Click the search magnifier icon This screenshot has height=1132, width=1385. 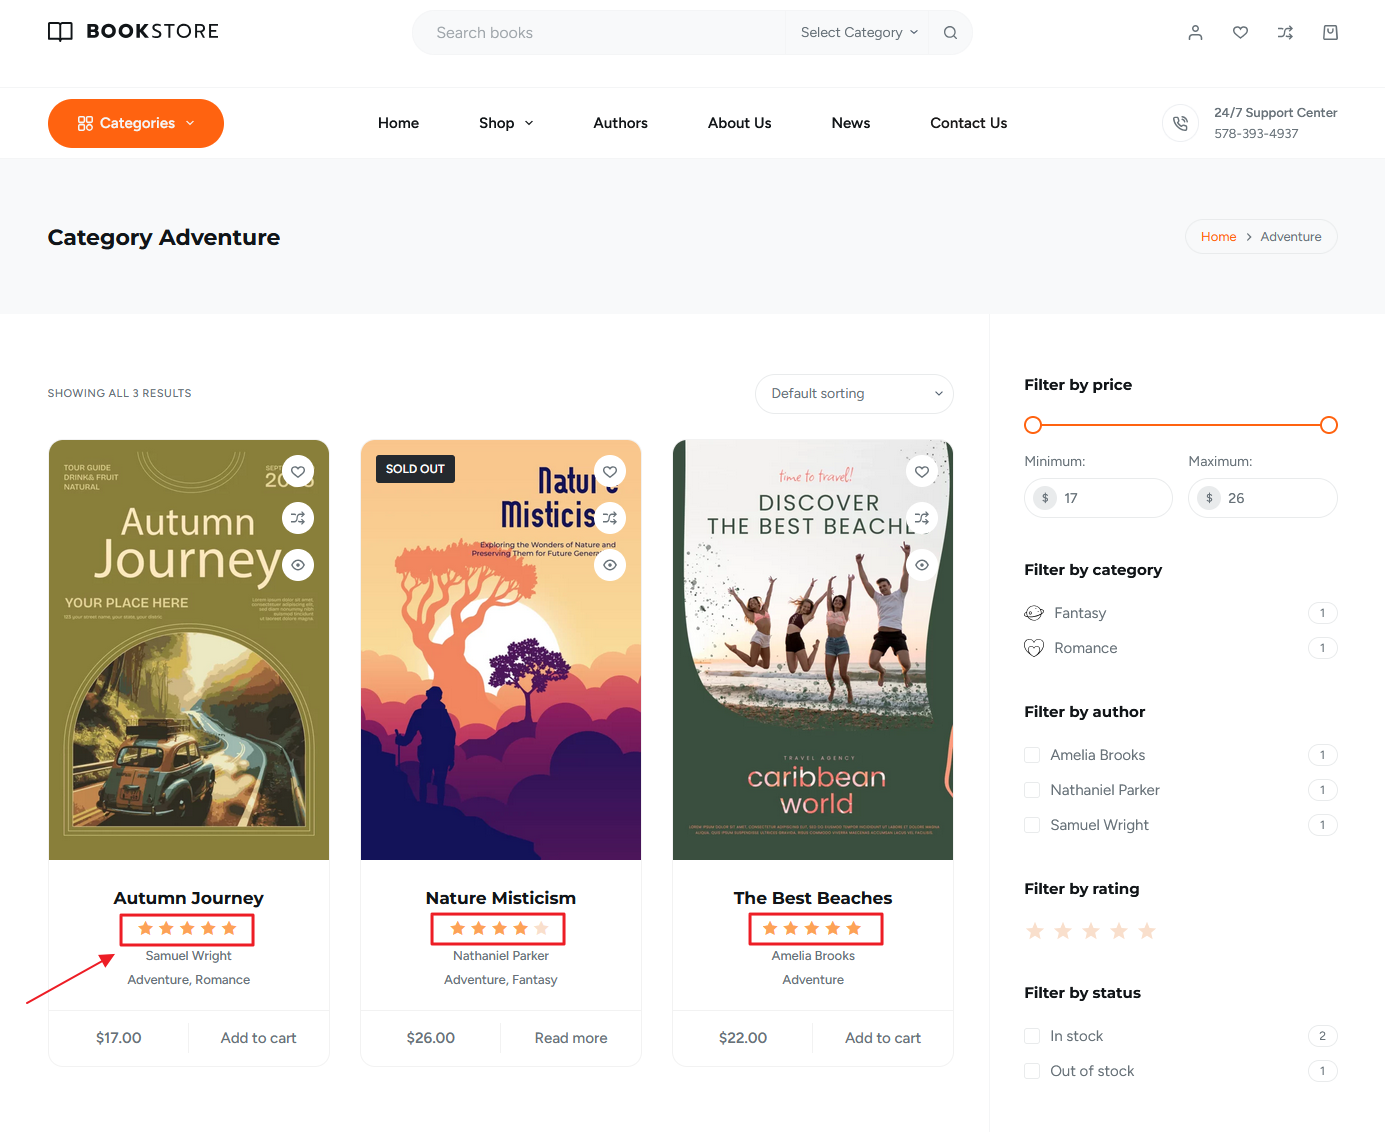[950, 33]
